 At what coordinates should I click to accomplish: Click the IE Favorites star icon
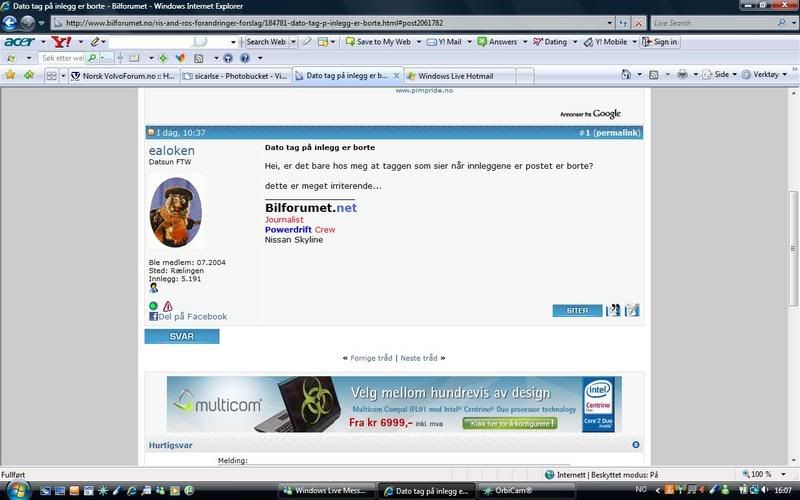pyautogui.click(x=10, y=75)
